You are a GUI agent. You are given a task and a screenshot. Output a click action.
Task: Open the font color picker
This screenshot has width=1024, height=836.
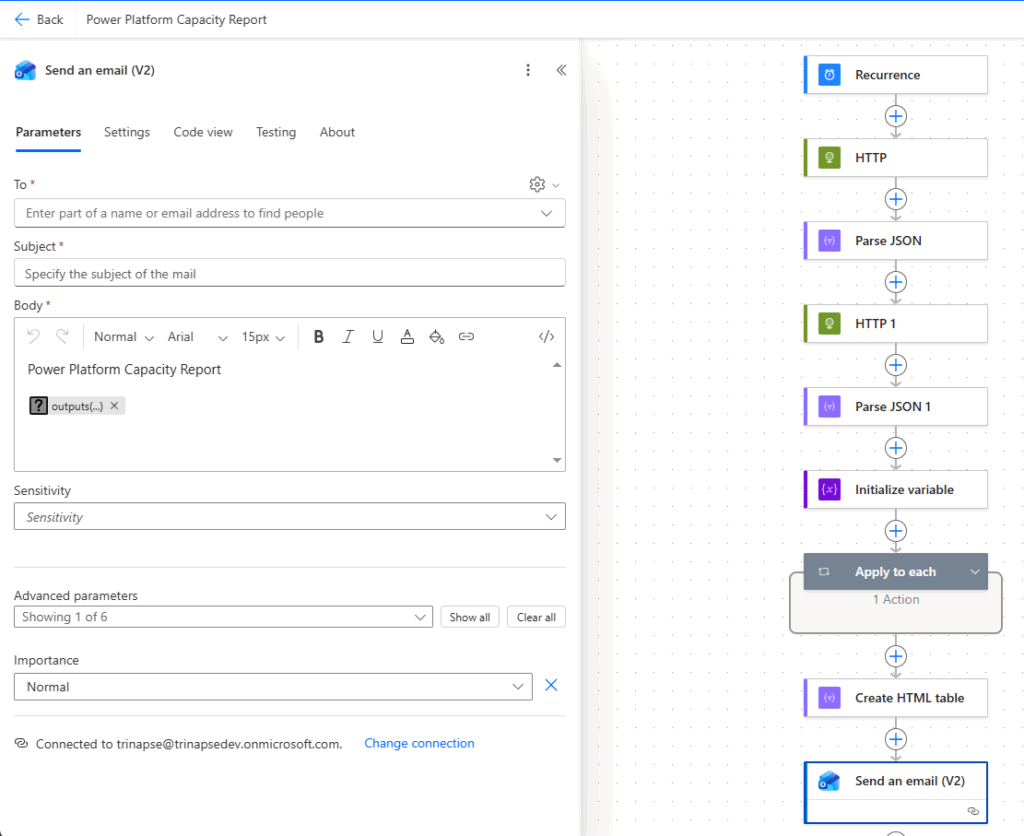[x=407, y=337]
